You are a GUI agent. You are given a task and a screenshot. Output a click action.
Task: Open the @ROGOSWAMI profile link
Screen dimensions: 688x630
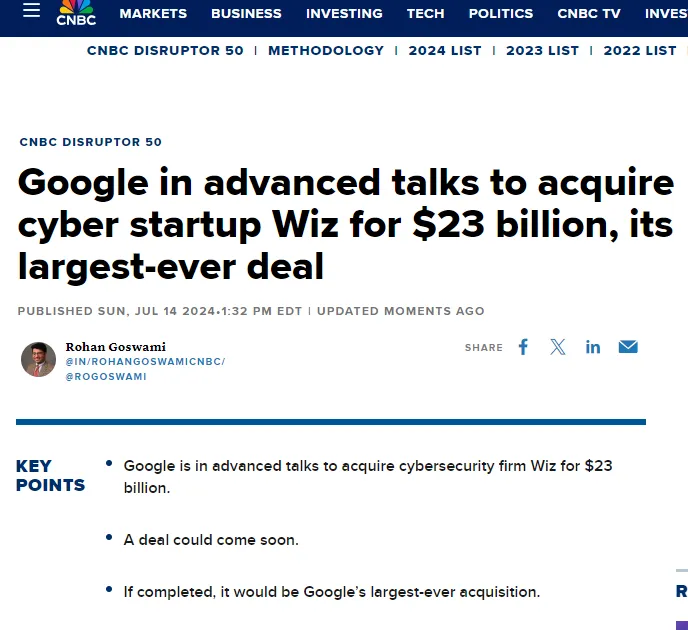(x=106, y=377)
